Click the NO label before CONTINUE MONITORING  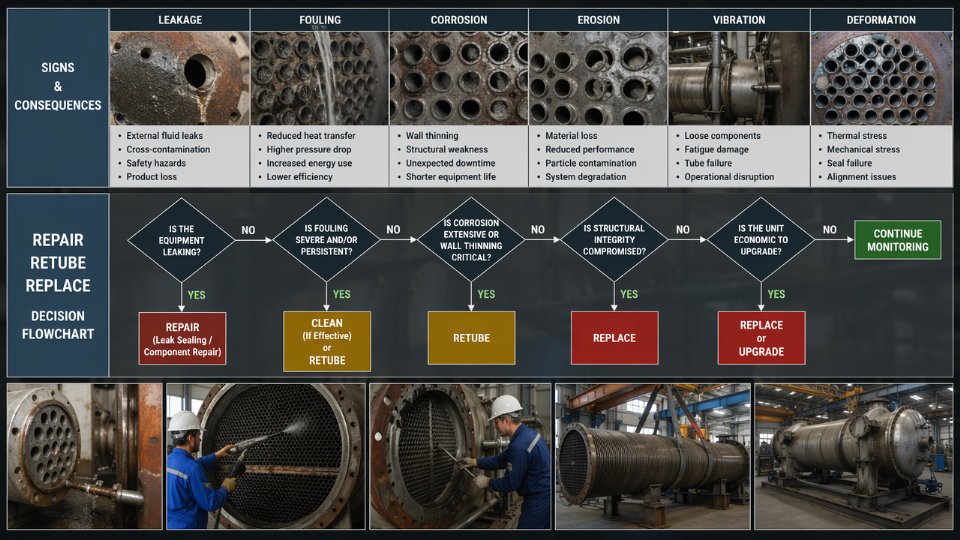(x=830, y=230)
